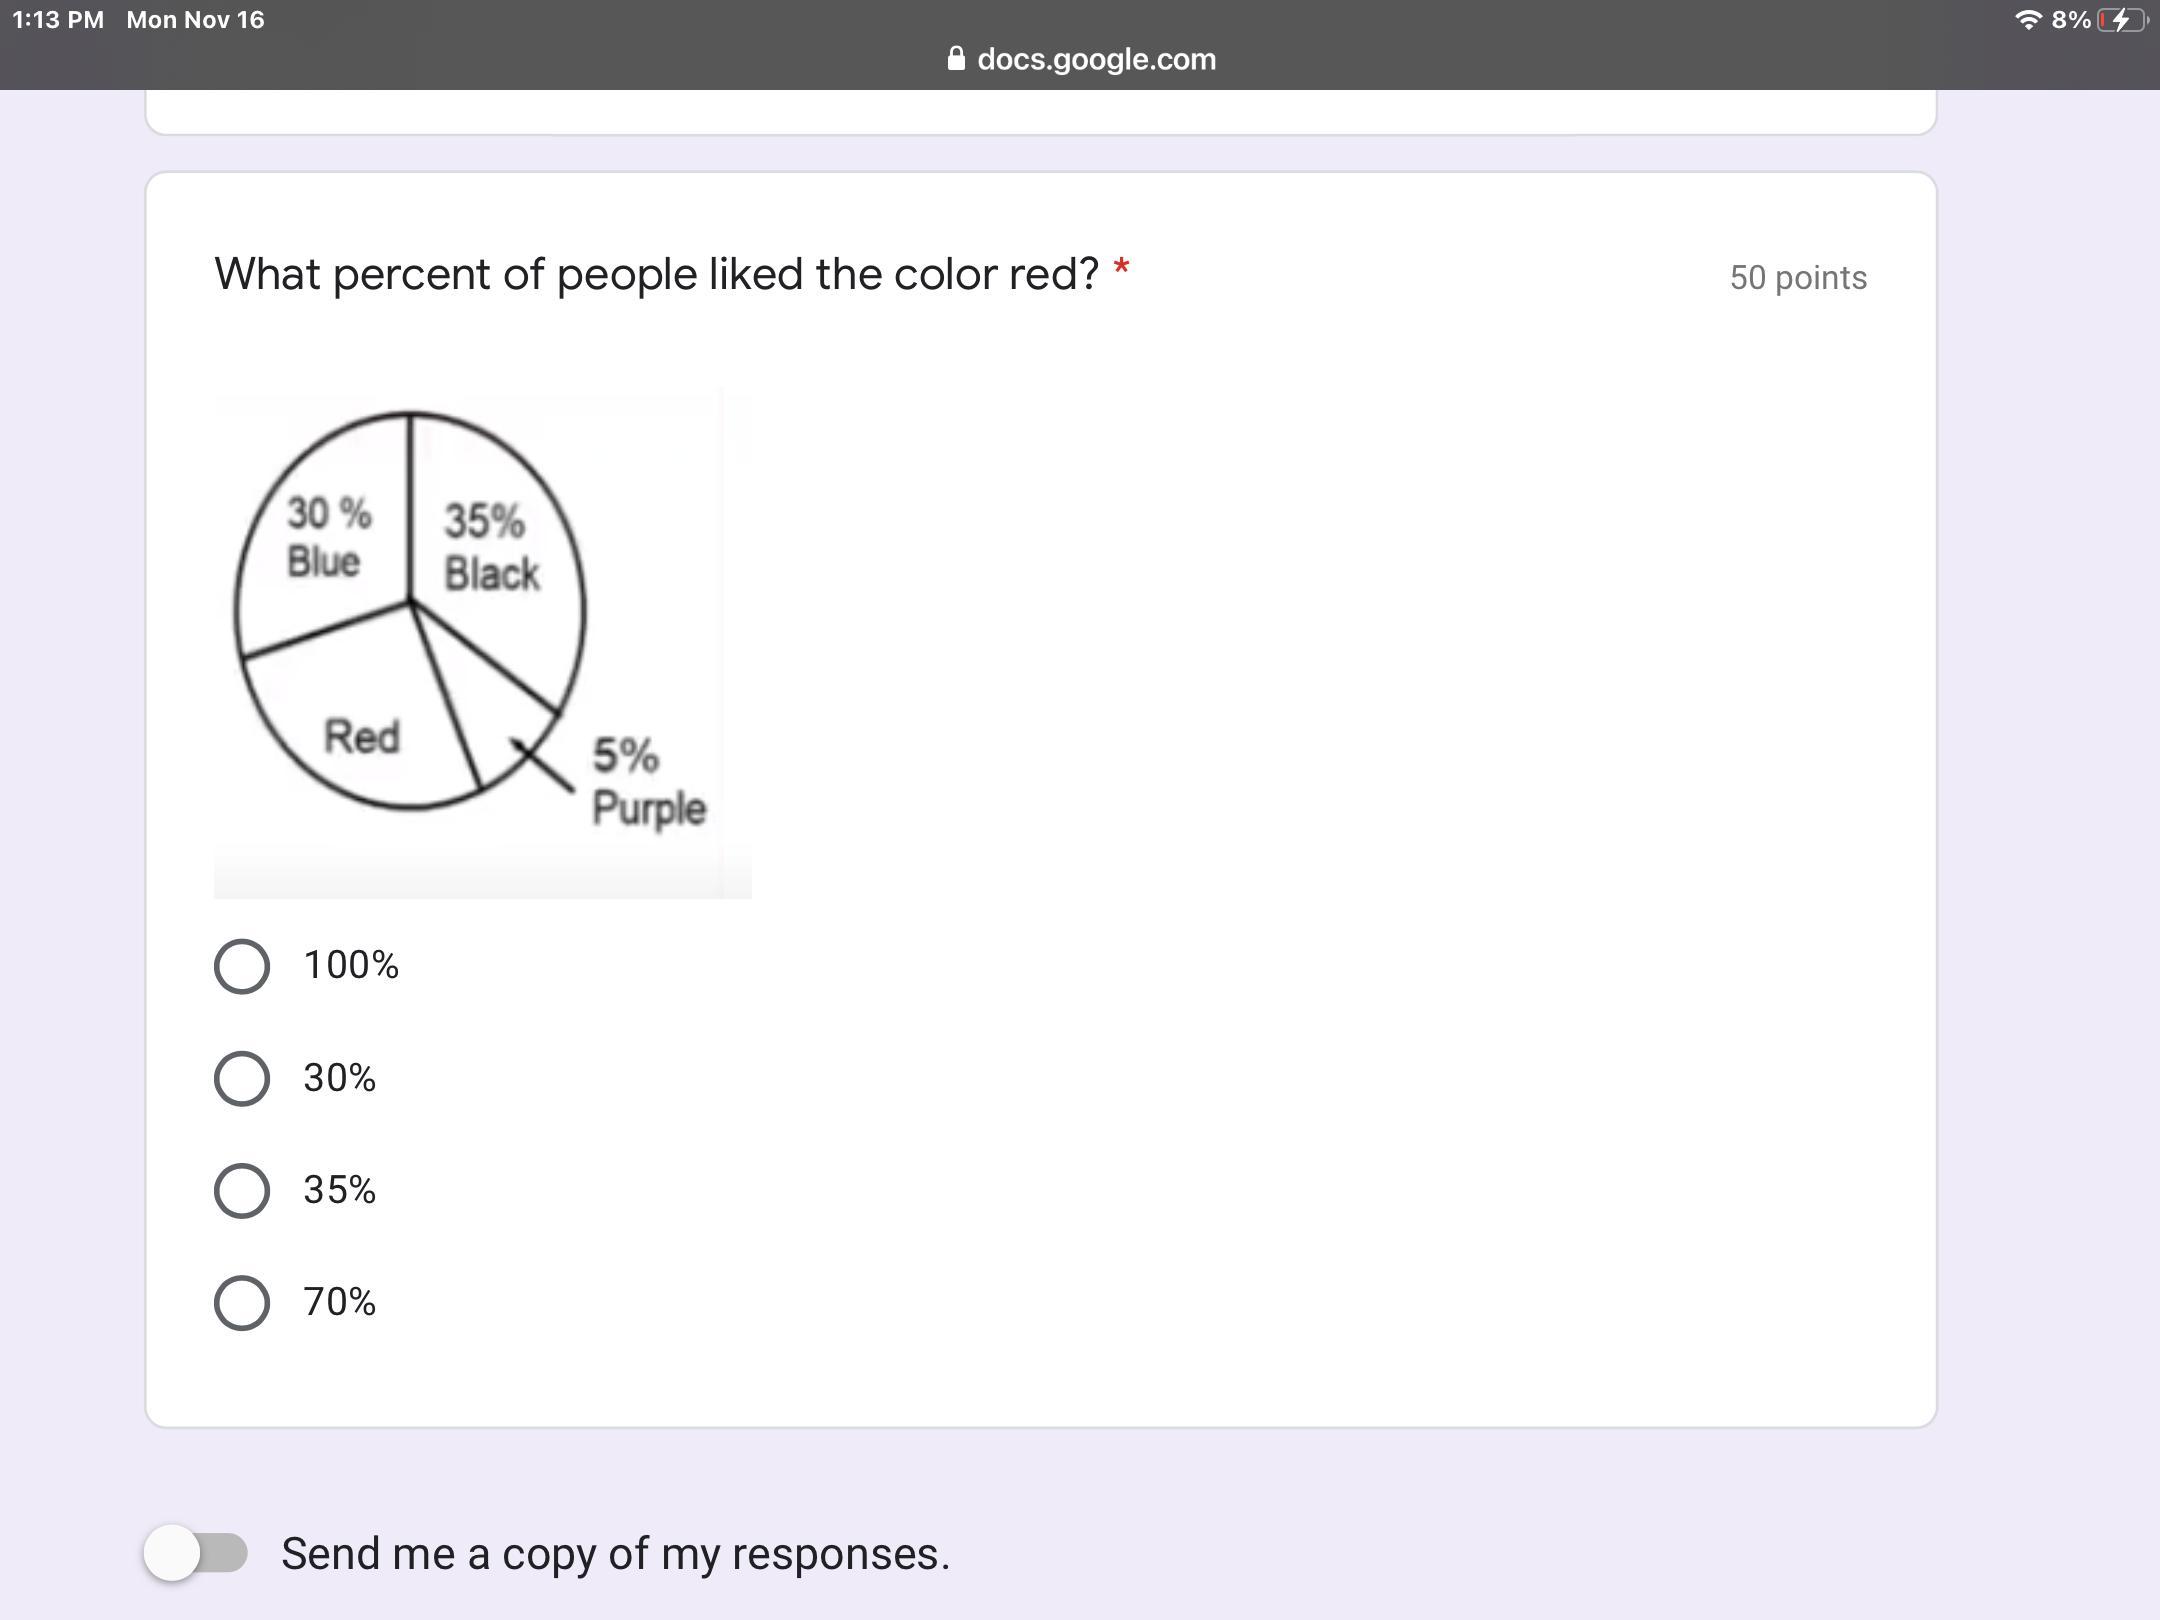
Task: Select the 70% answer choice
Action: [x=242, y=1302]
